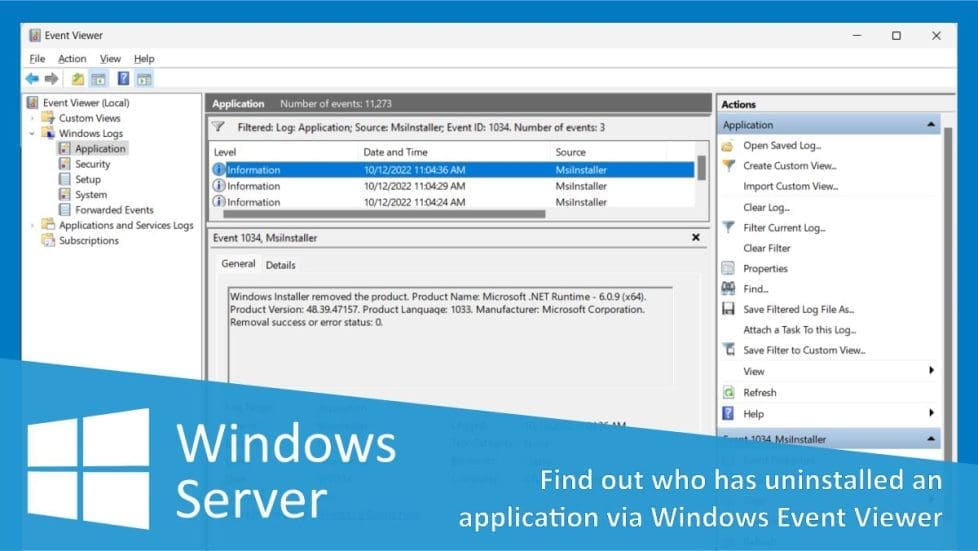
Task: Click the Save Filtered Log File floppy icon
Action: [728, 310]
